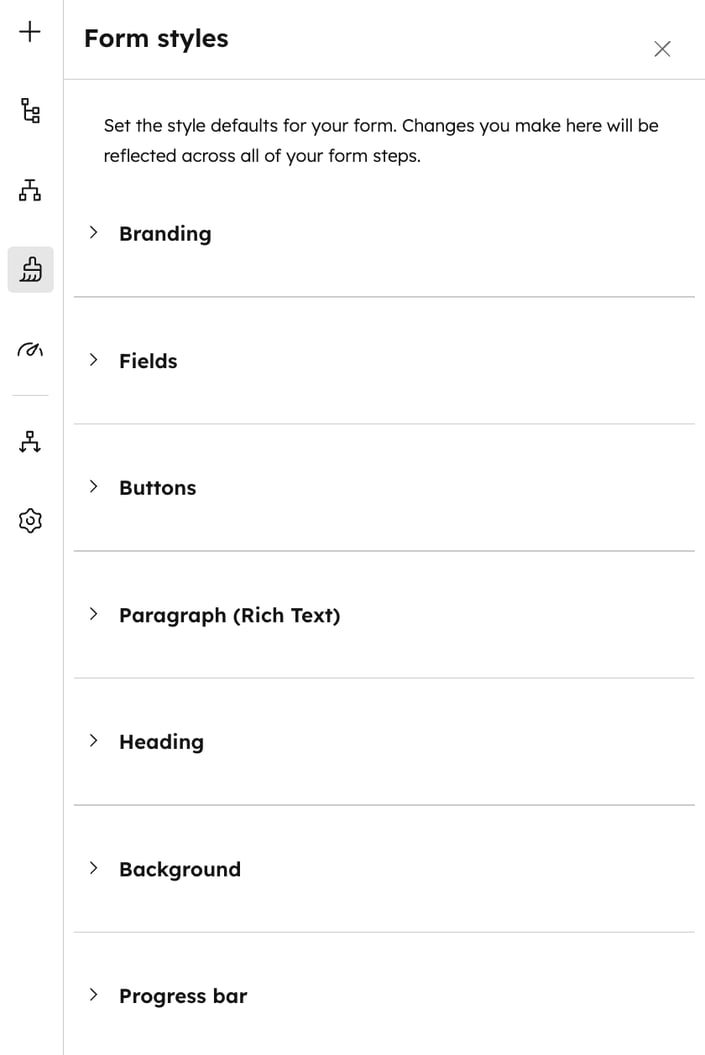Click the Heading section title
This screenshot has width=705, height=1055.
tap(161, 742)
